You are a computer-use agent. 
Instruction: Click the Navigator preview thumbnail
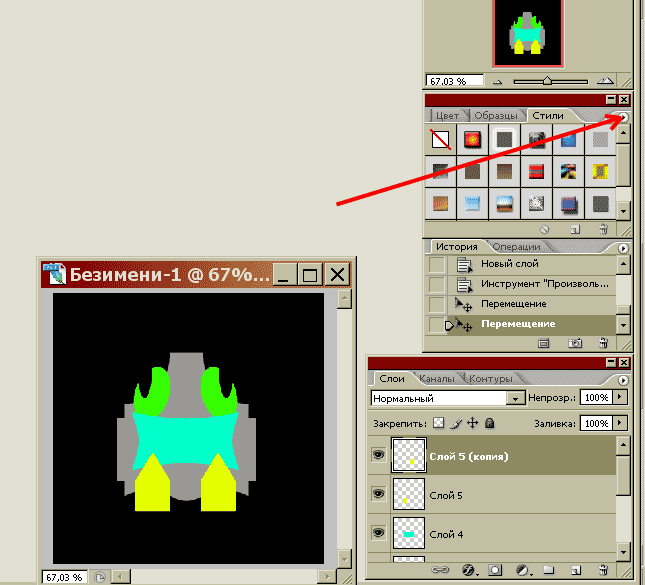point(528,32)
